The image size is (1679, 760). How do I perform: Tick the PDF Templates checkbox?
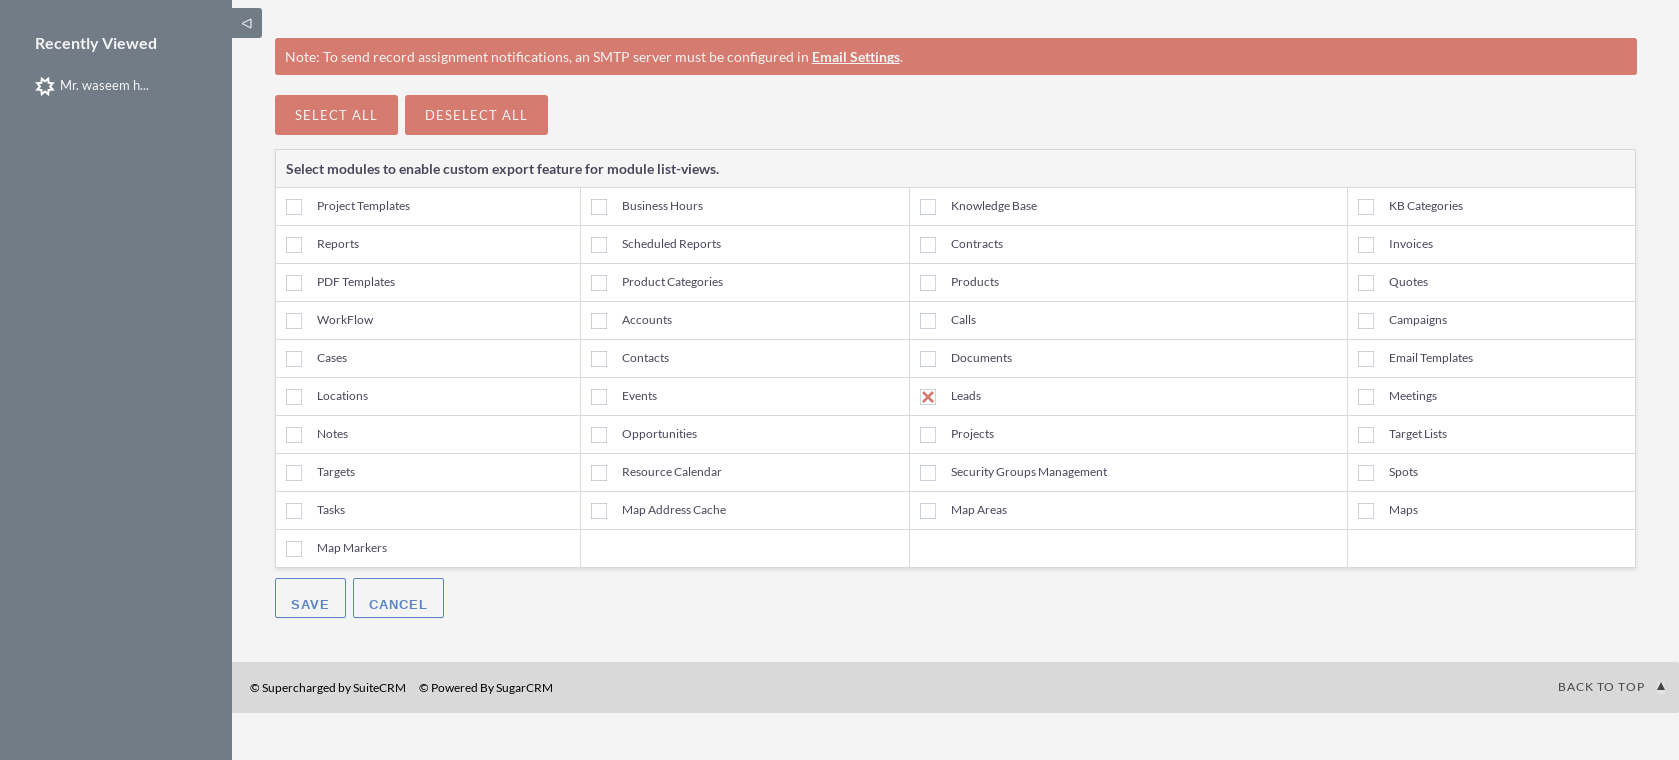pyautogui.click(x=294, y=283)
